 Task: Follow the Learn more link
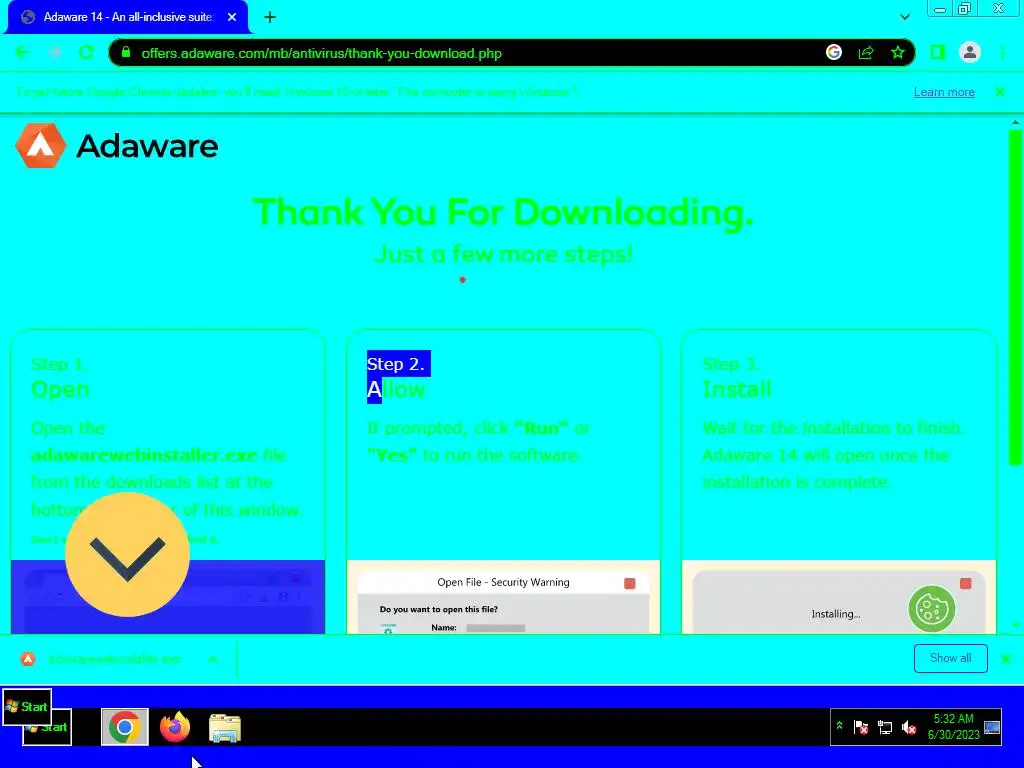click(x=944, y=92)
